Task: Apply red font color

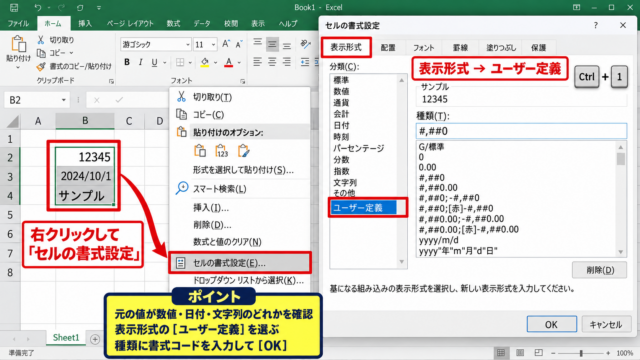Action: (229, 62)
